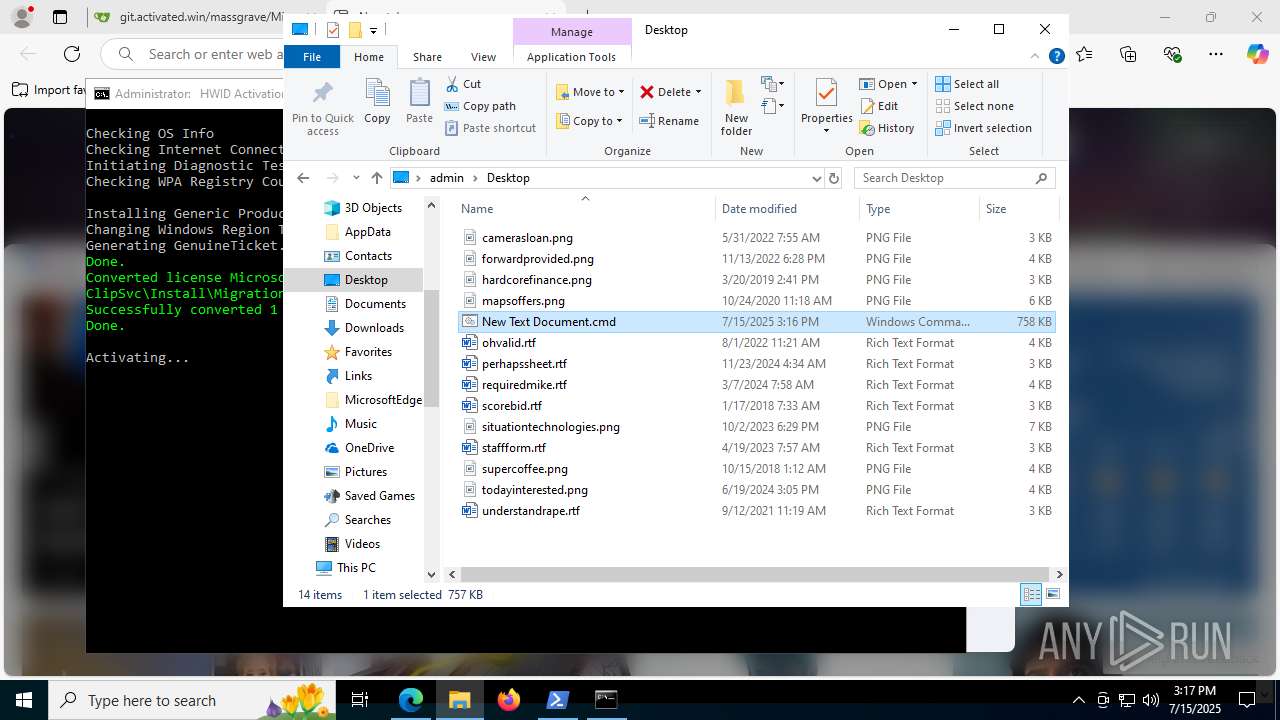Navigate back in File Explorer
The width and height of the screenshot is (1280, 720).
click(304, 178)
